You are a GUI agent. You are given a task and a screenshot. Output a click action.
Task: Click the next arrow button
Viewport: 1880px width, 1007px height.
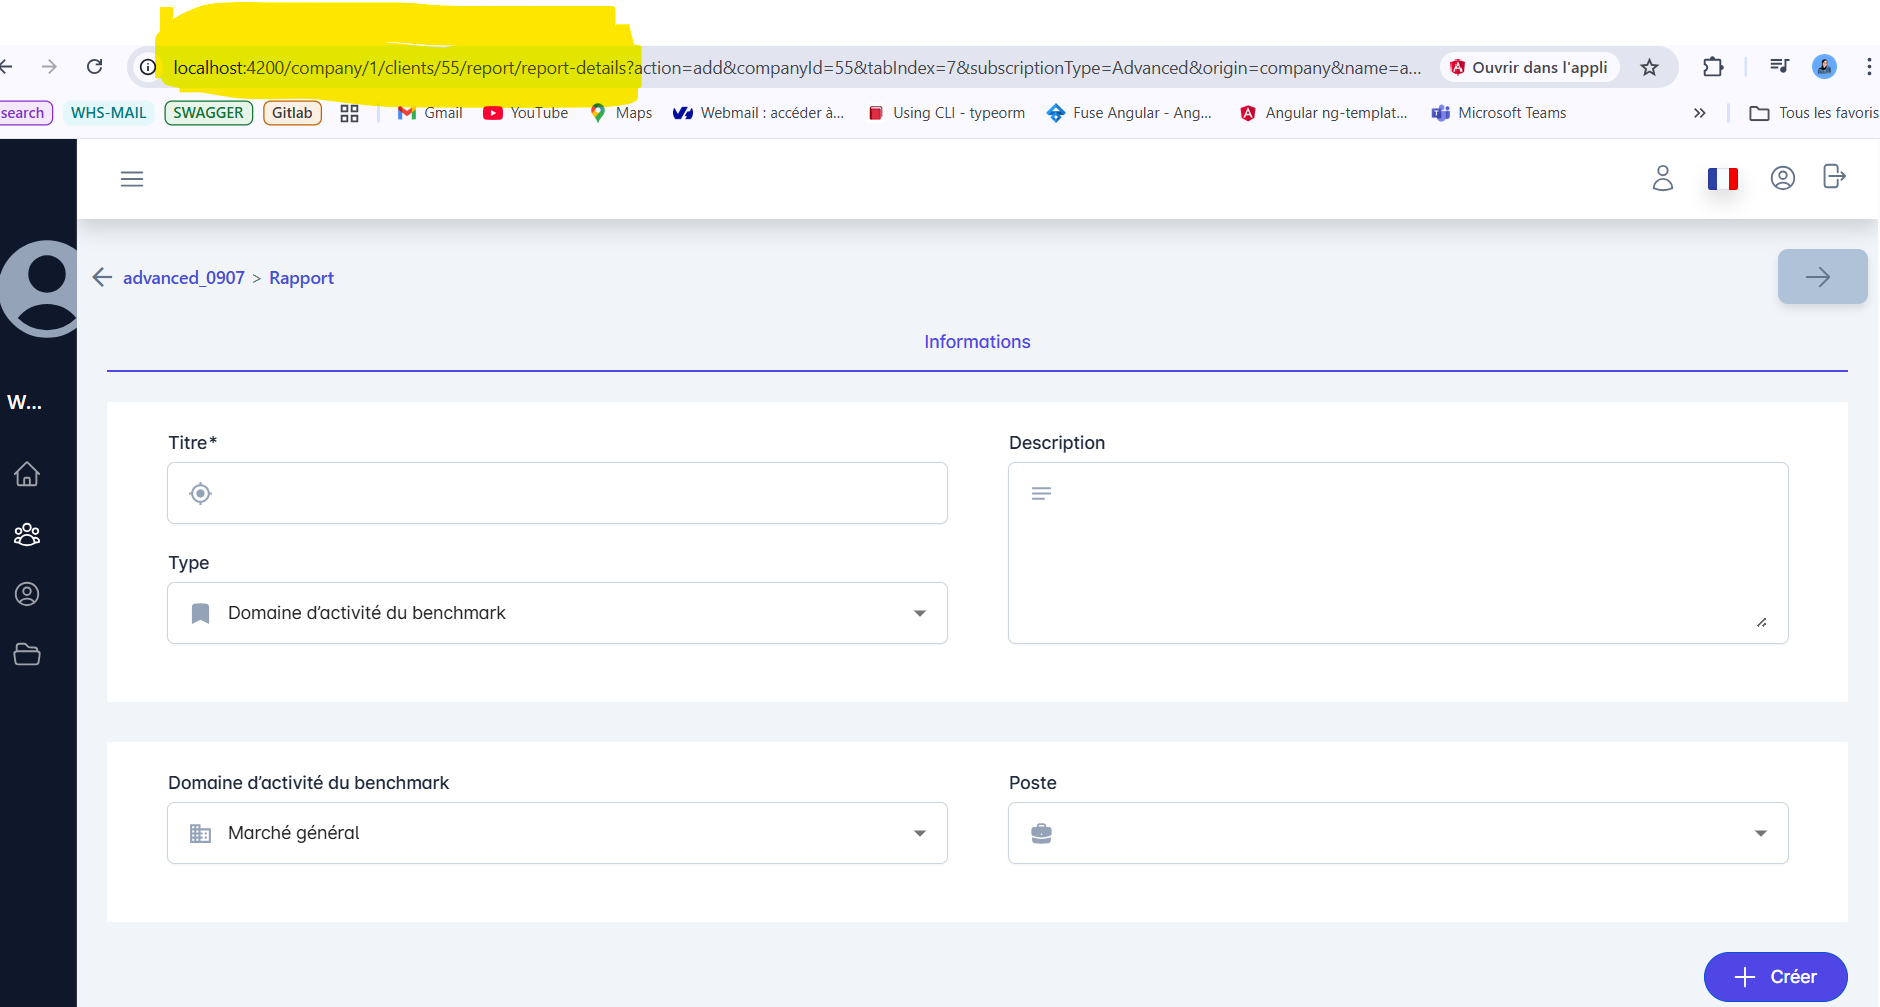1821,277
